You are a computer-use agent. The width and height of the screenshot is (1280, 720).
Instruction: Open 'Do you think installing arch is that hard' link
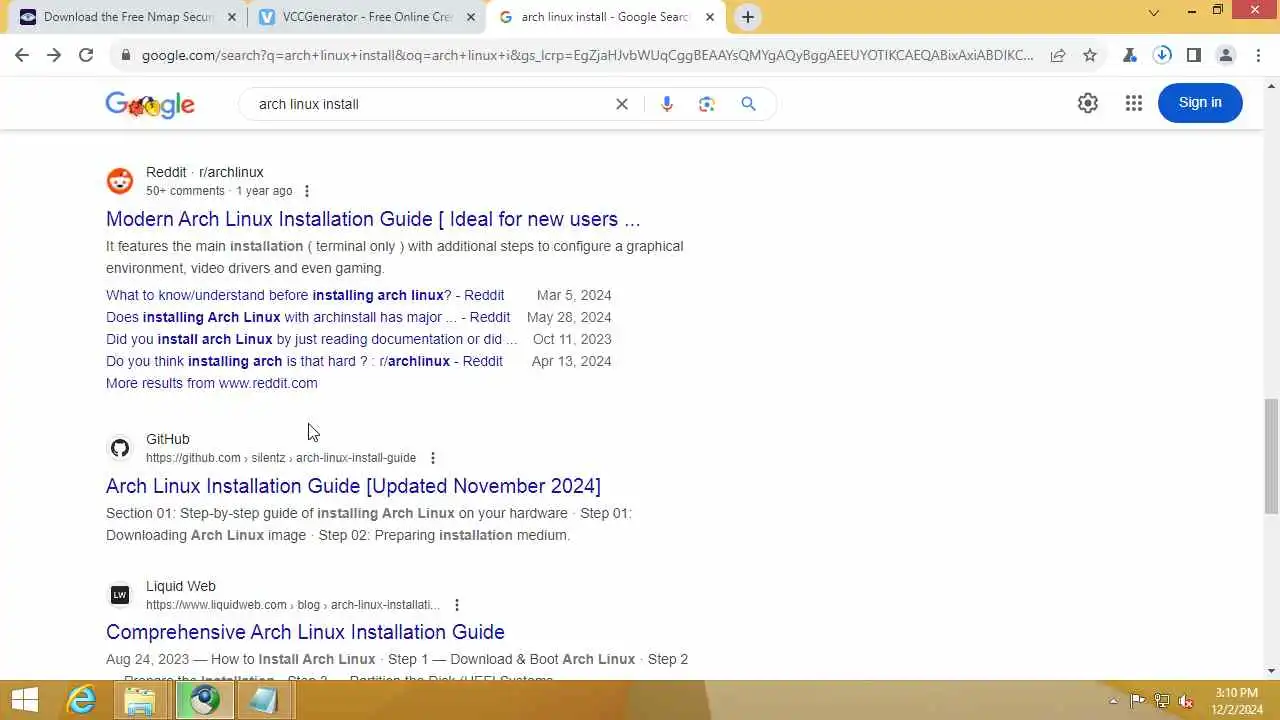[304, 361]
